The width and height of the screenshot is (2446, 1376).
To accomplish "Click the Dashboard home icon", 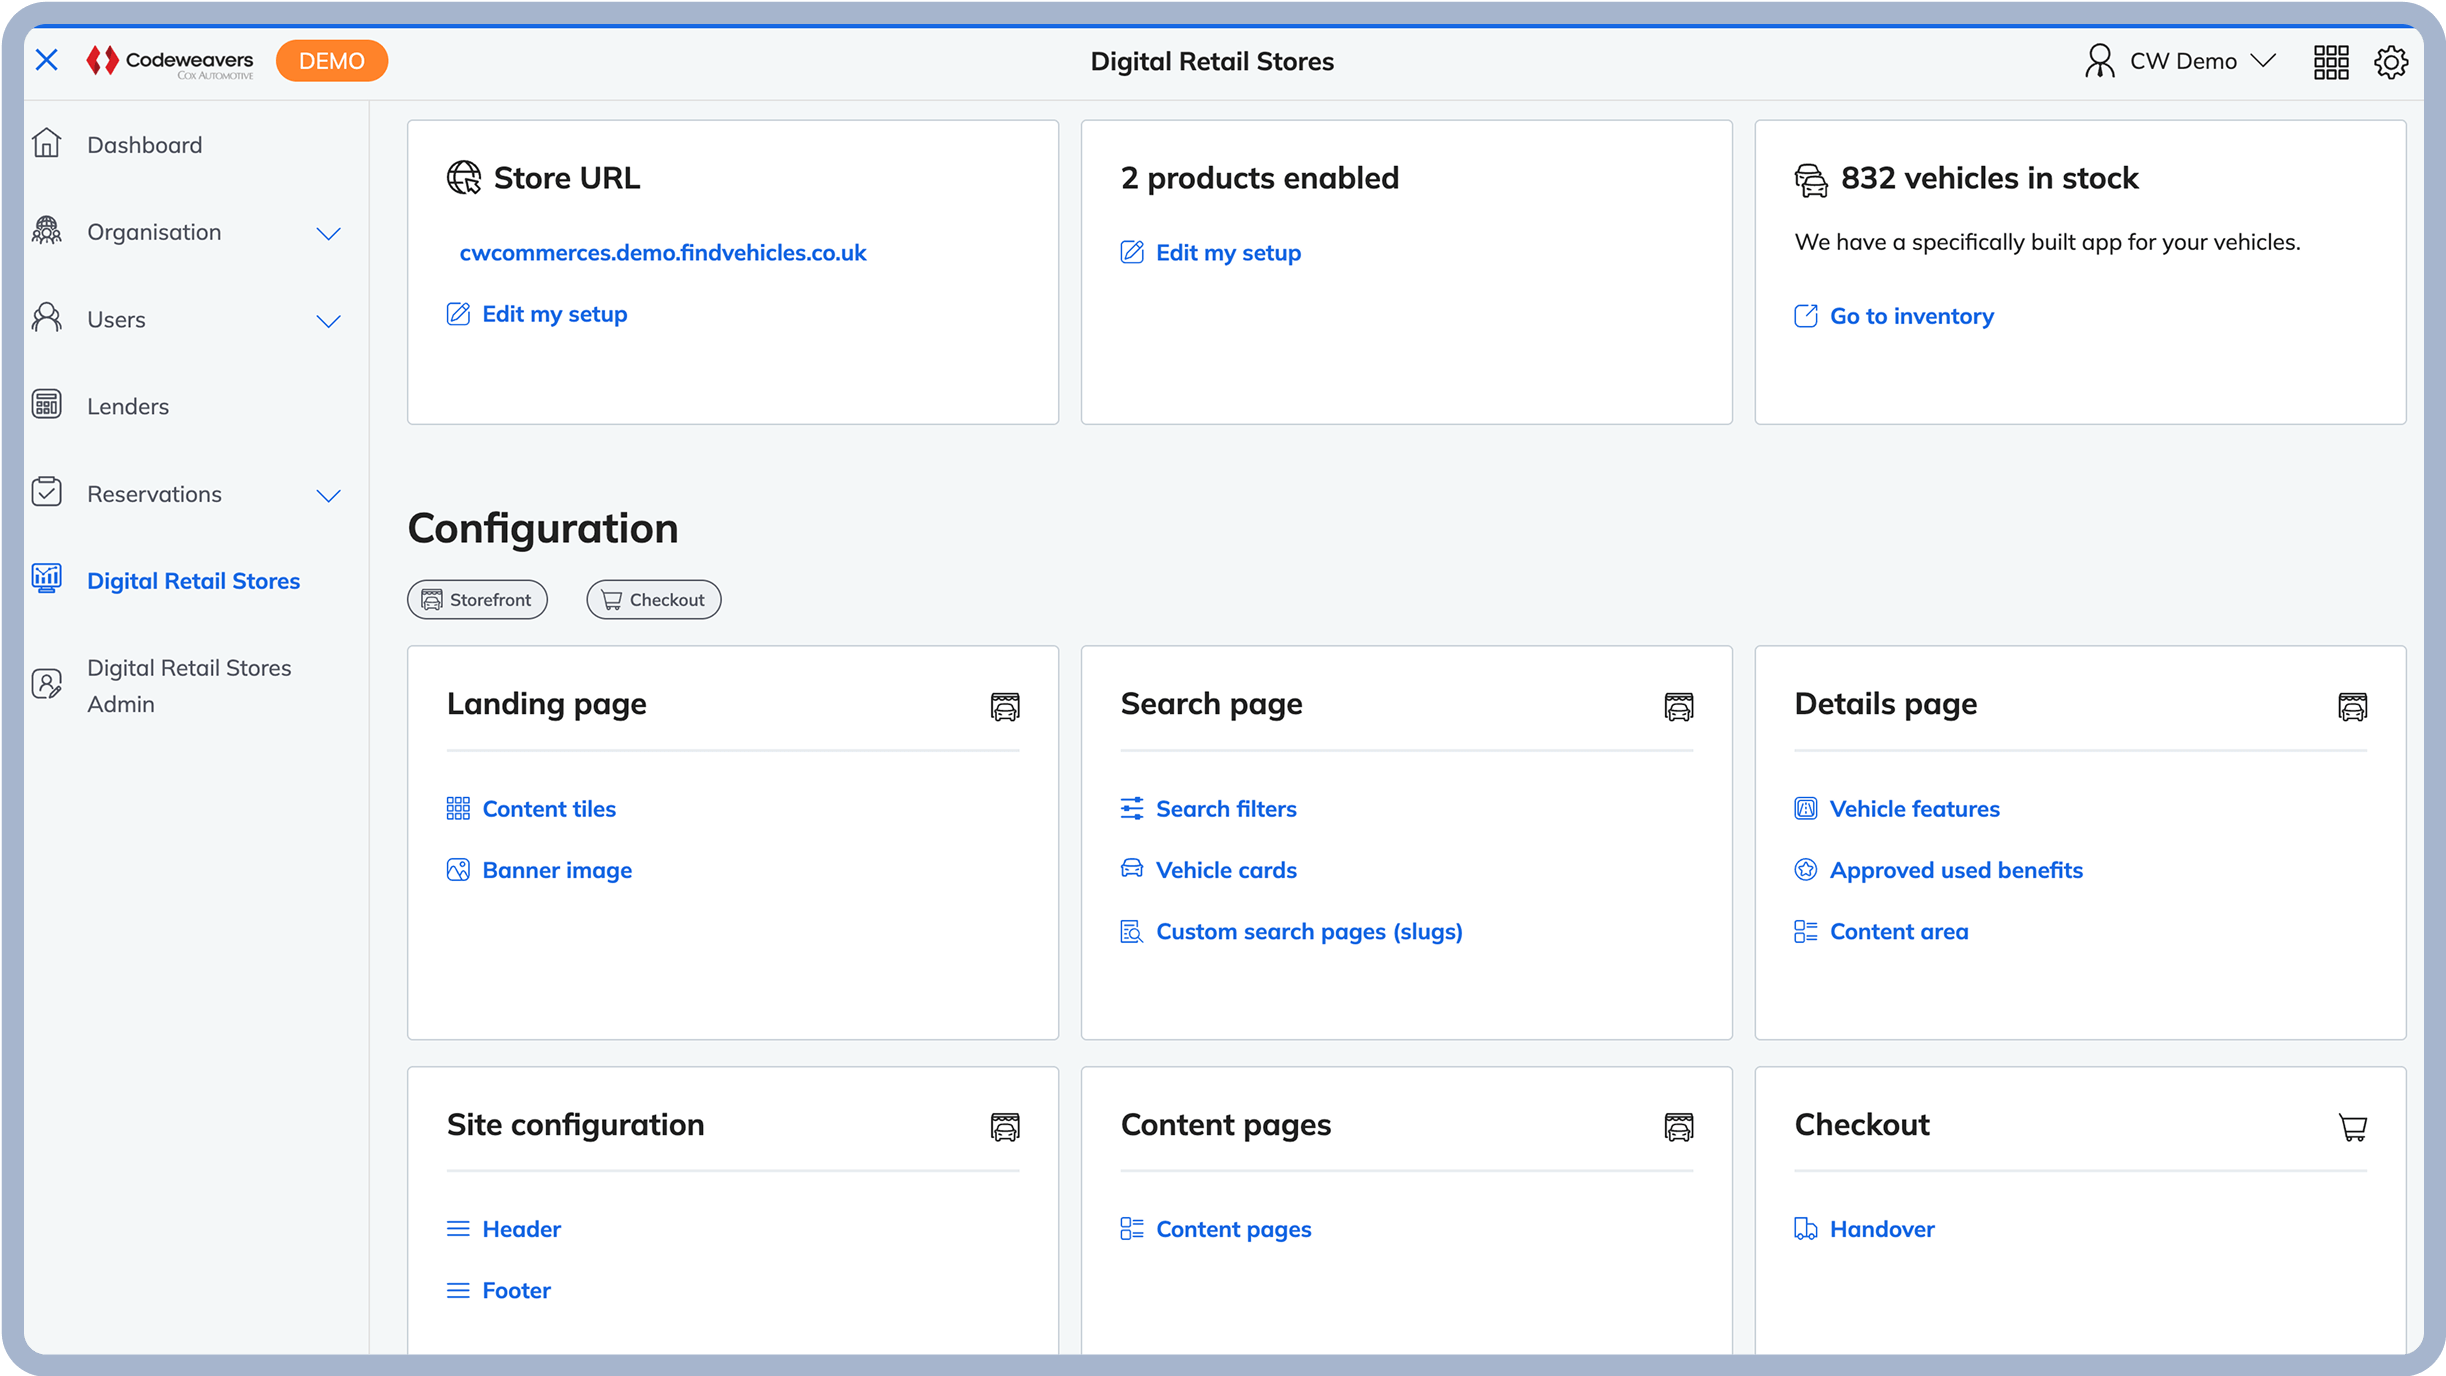I will [47, 144].
